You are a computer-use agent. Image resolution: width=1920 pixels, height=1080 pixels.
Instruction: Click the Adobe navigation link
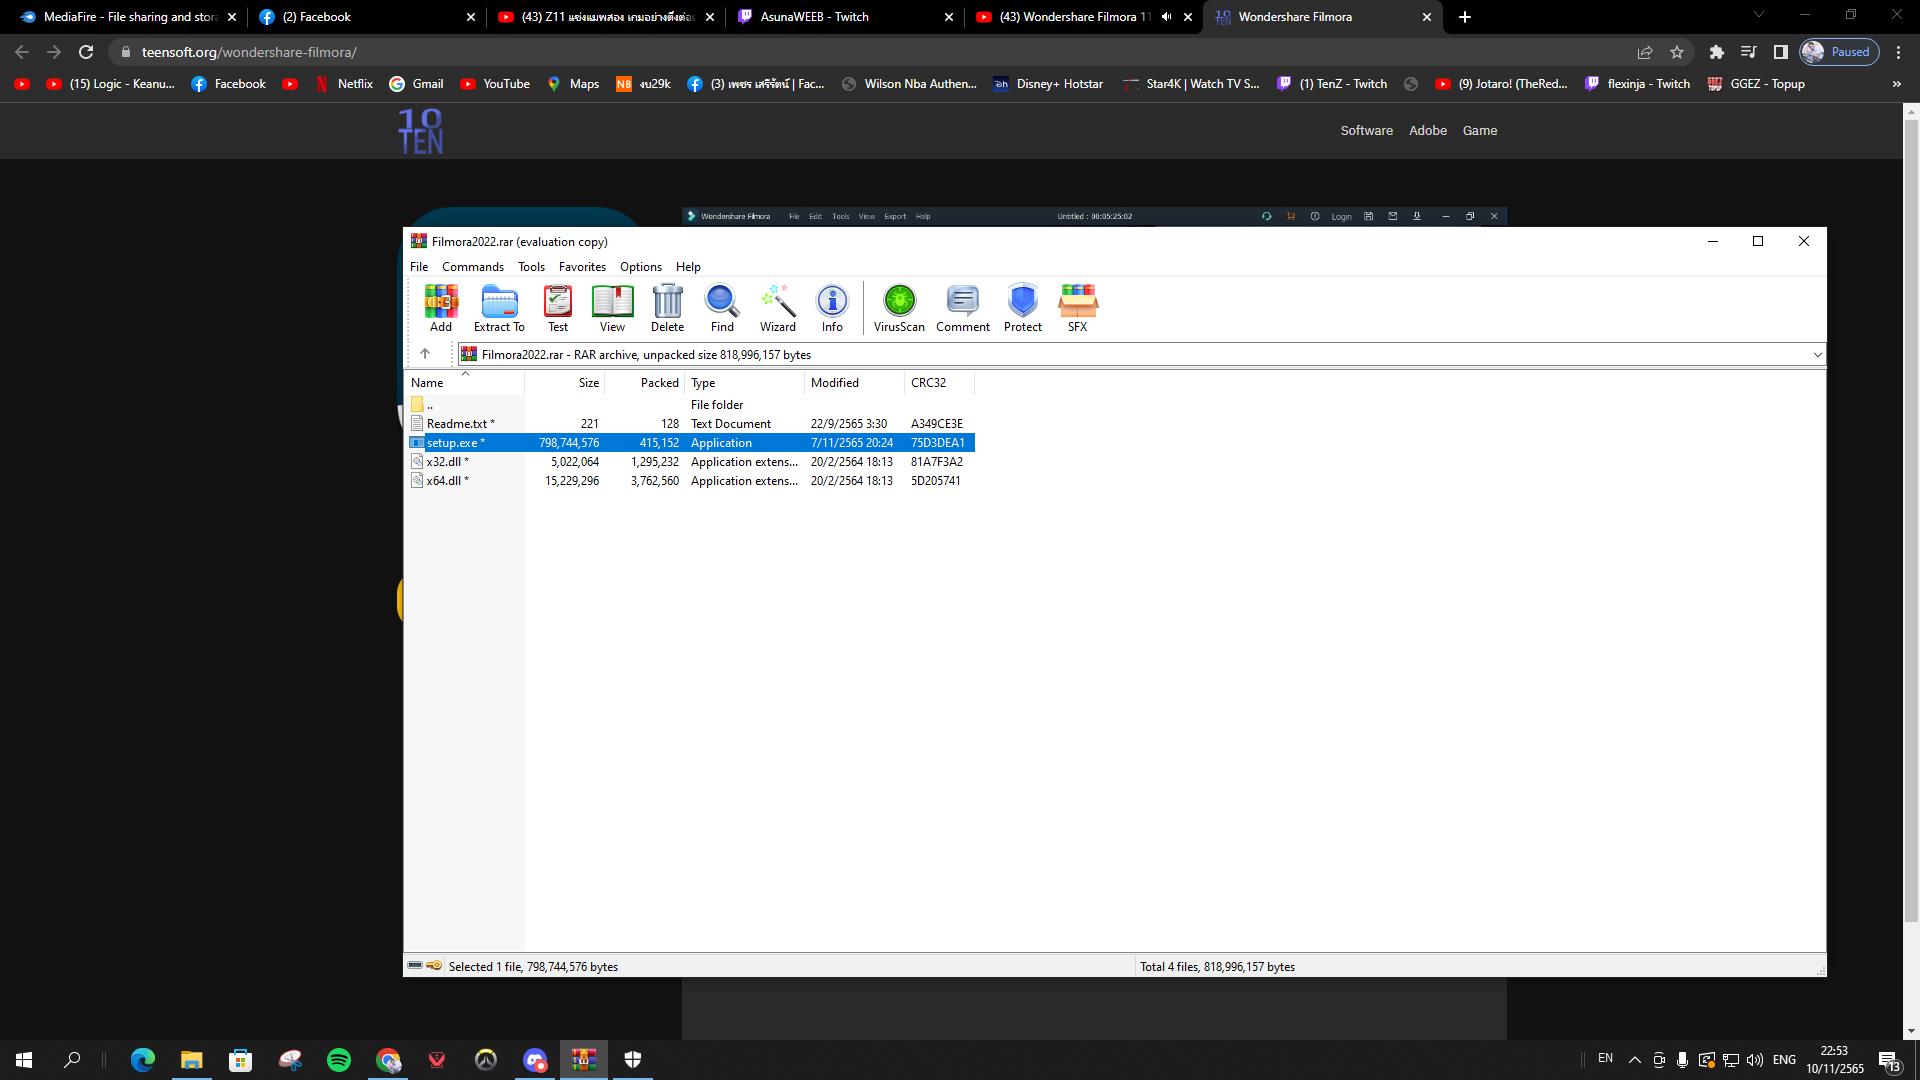(x=1427, y=131)
